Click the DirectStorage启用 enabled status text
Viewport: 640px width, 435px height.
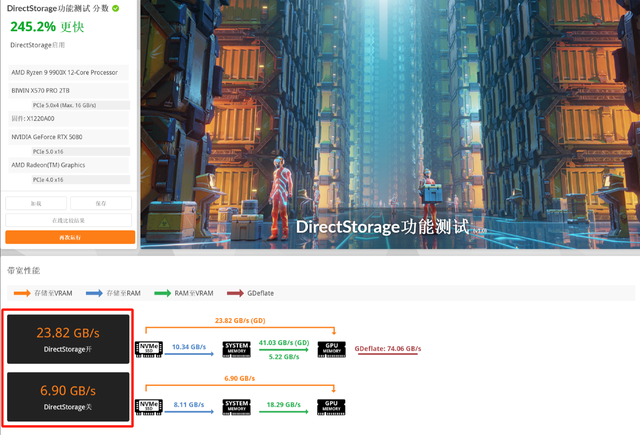[38, 45]
